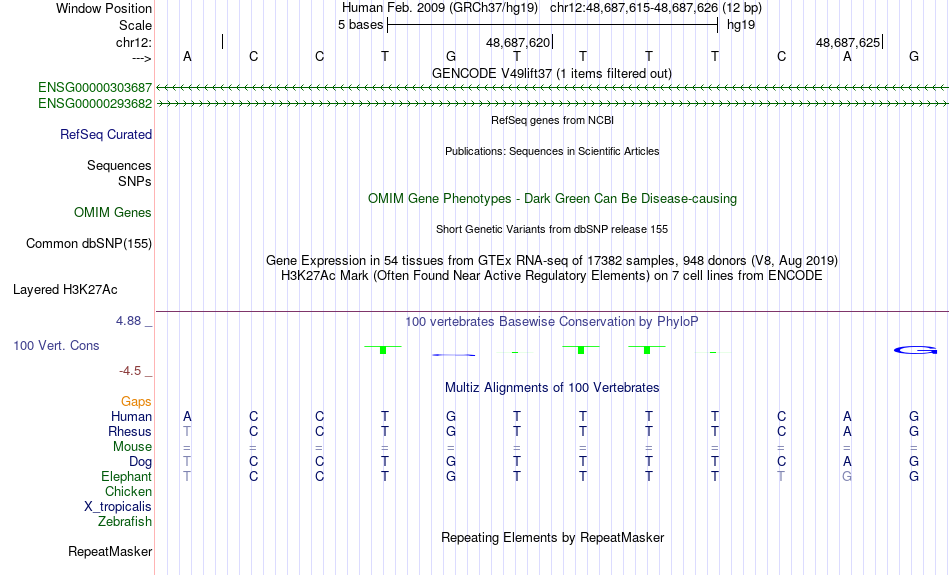This screenshot has height=575, width=950.
Task: Click the faded T base in Rhesus row
Action: coord(187,431)
